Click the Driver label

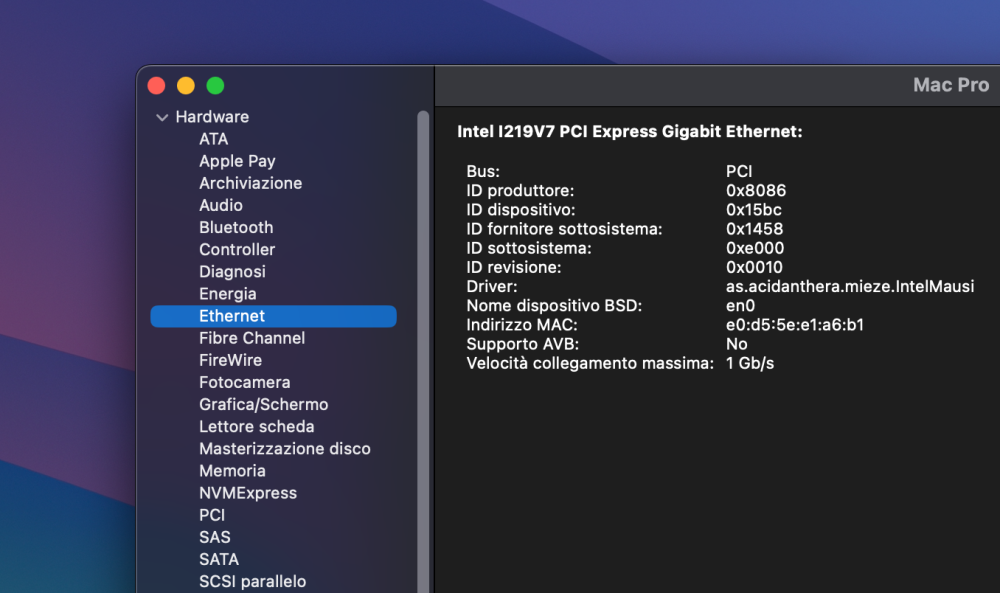click(492, 286)
